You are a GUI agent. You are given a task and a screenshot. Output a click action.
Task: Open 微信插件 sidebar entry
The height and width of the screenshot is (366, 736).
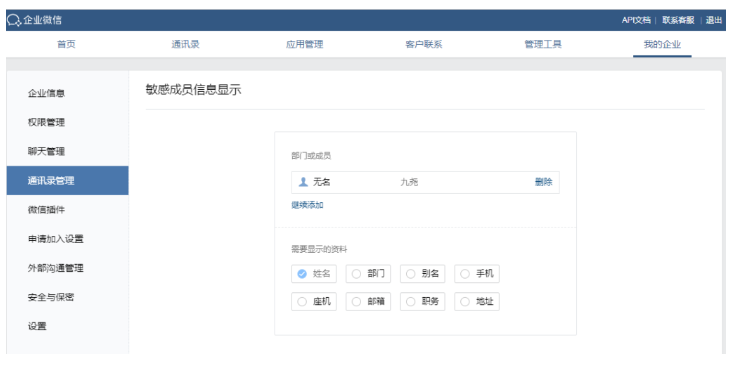(x=68, y=210)
